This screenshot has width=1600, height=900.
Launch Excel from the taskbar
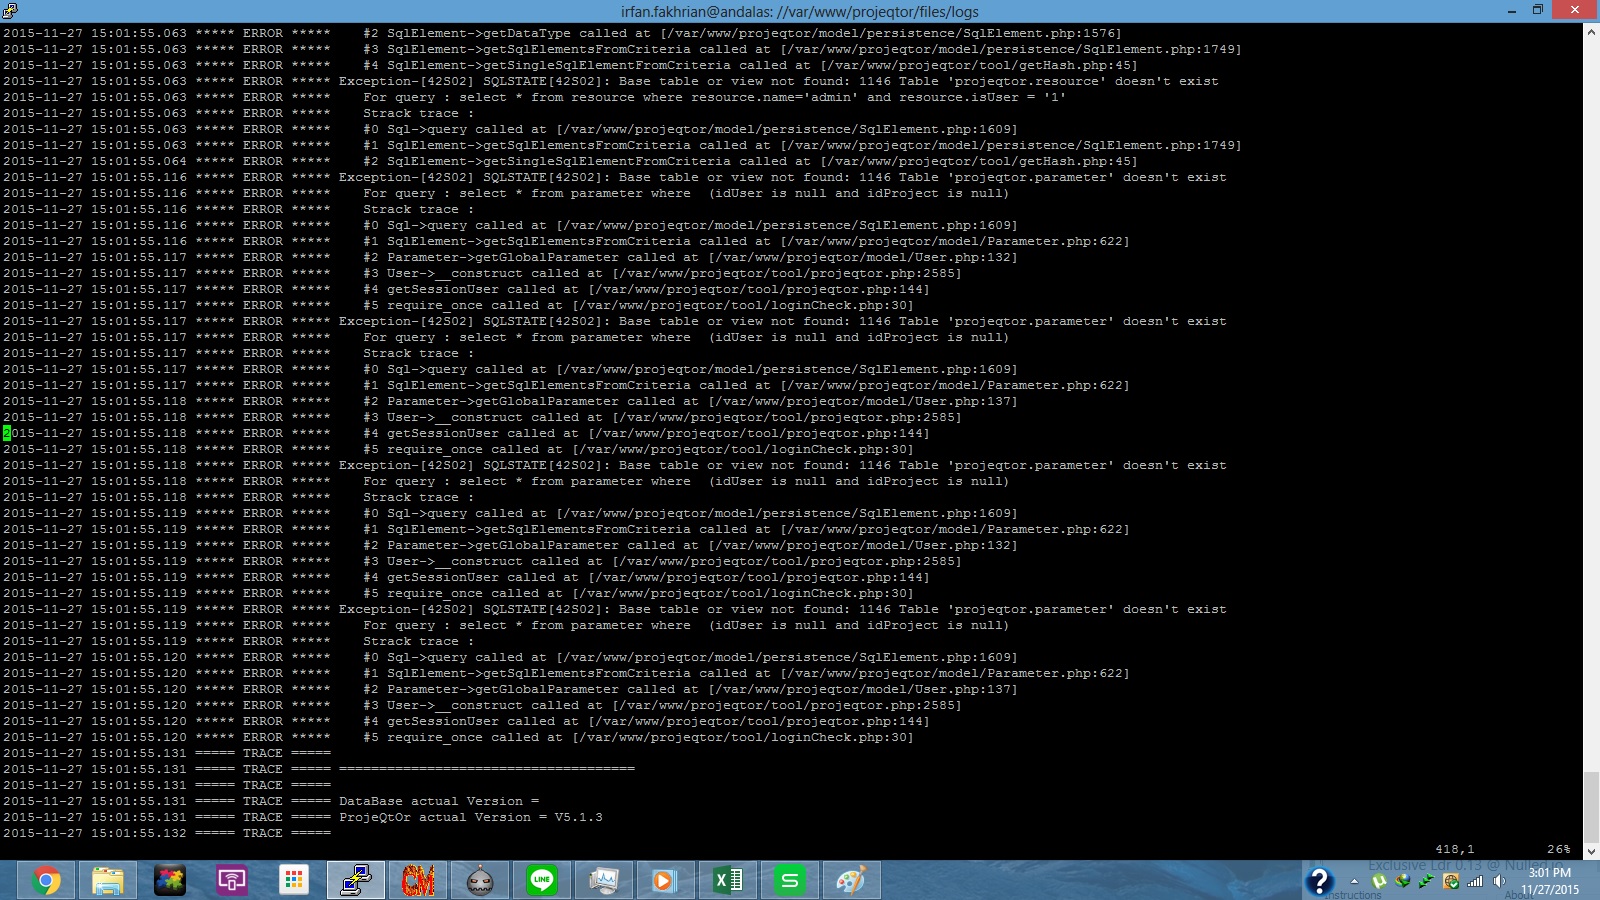coord(728,881)
